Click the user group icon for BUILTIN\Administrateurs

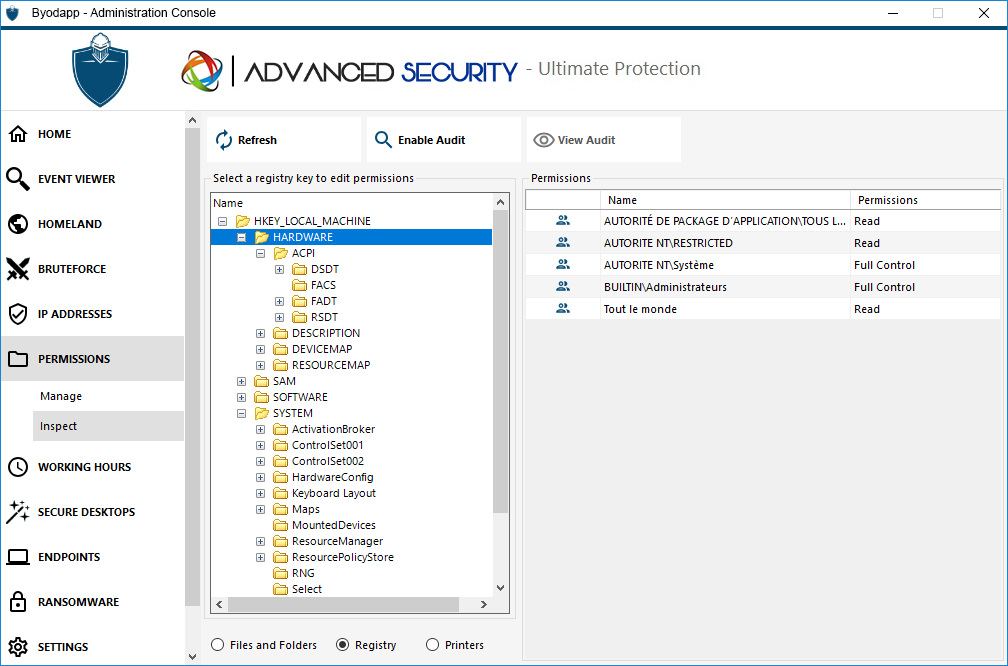(562, 286)
